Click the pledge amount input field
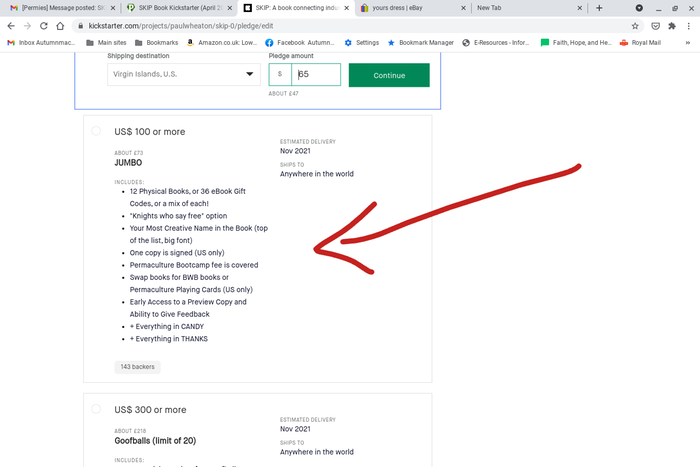The image size is (700, 467). tap(316, 75)
